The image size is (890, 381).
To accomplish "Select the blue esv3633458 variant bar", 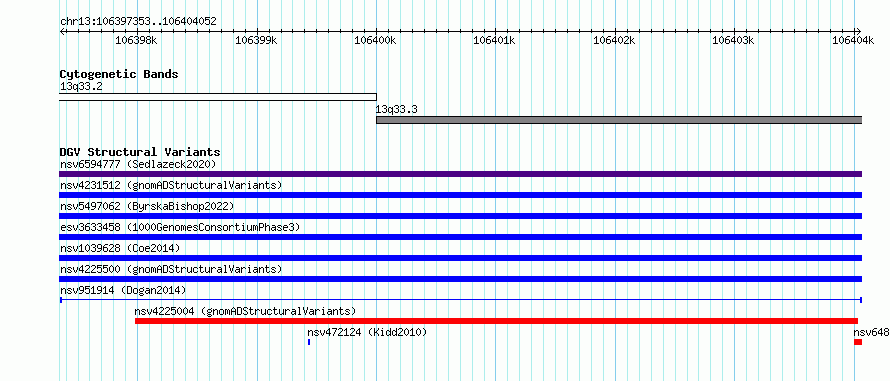I will coord(461,237).
